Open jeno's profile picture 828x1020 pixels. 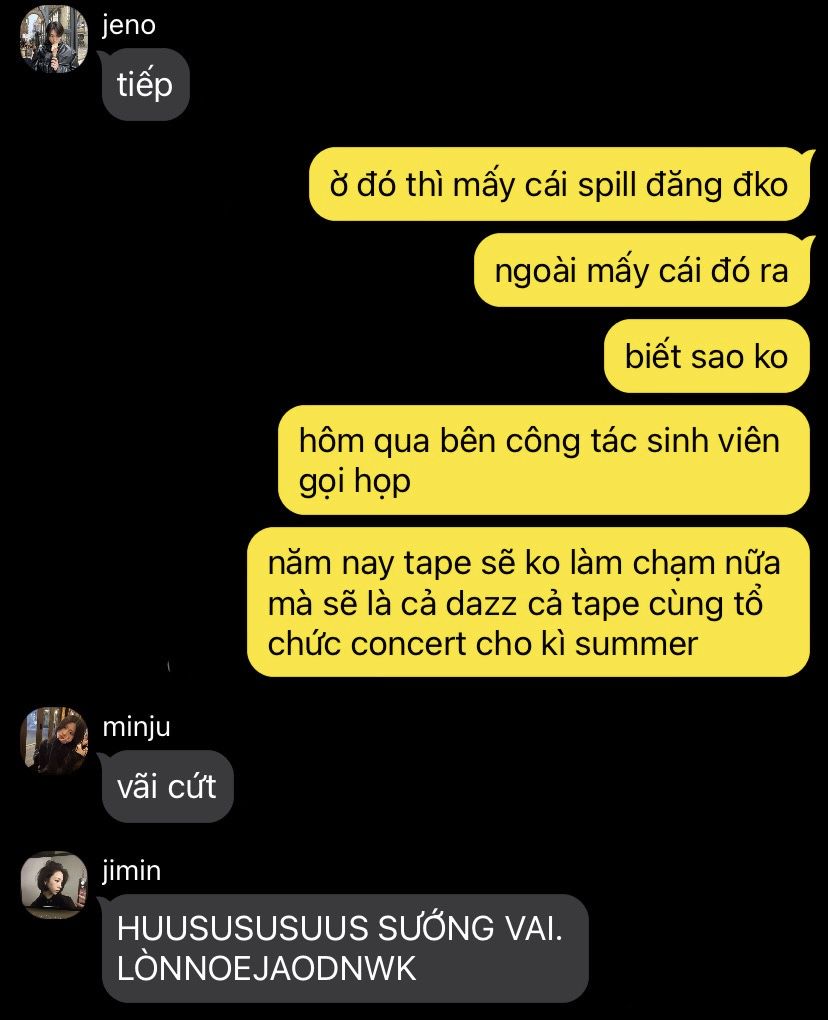54,39
